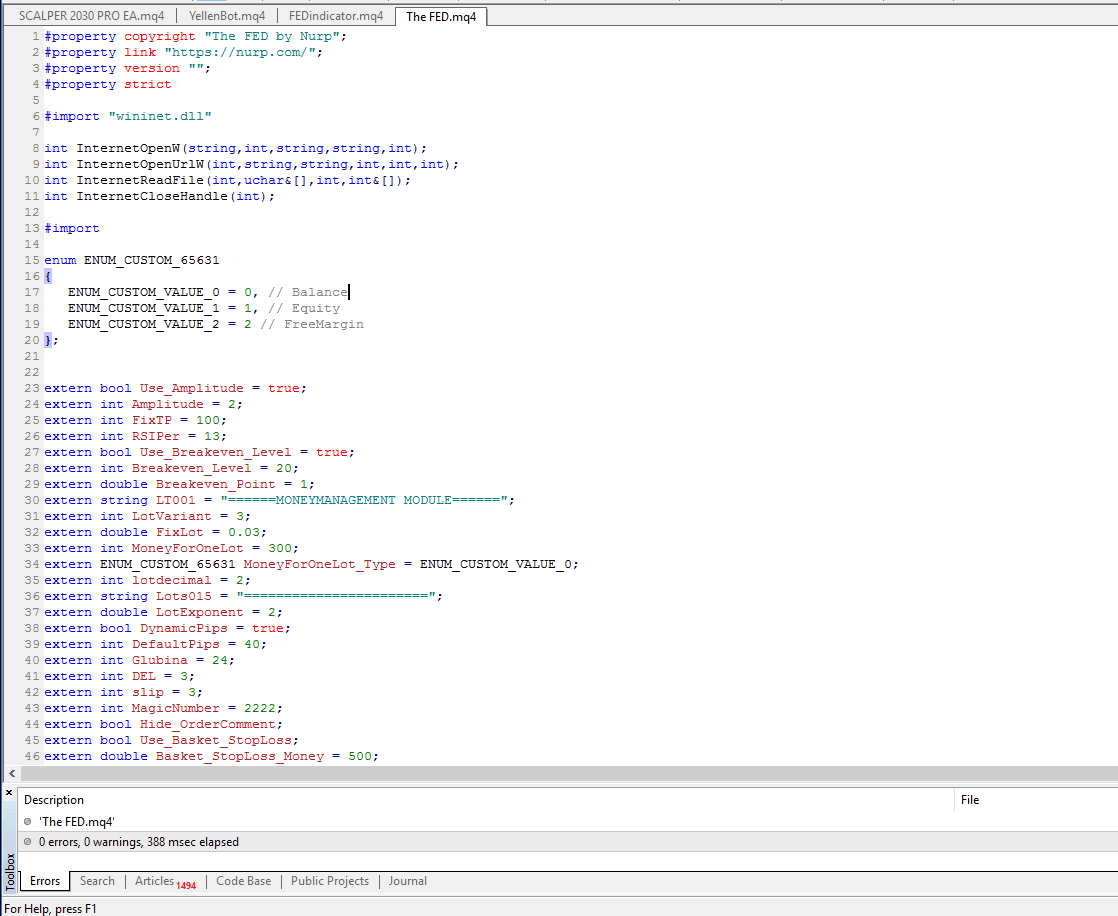Show the Errors tab in the Toolbox
The image size is (1118, 916).
45,881
